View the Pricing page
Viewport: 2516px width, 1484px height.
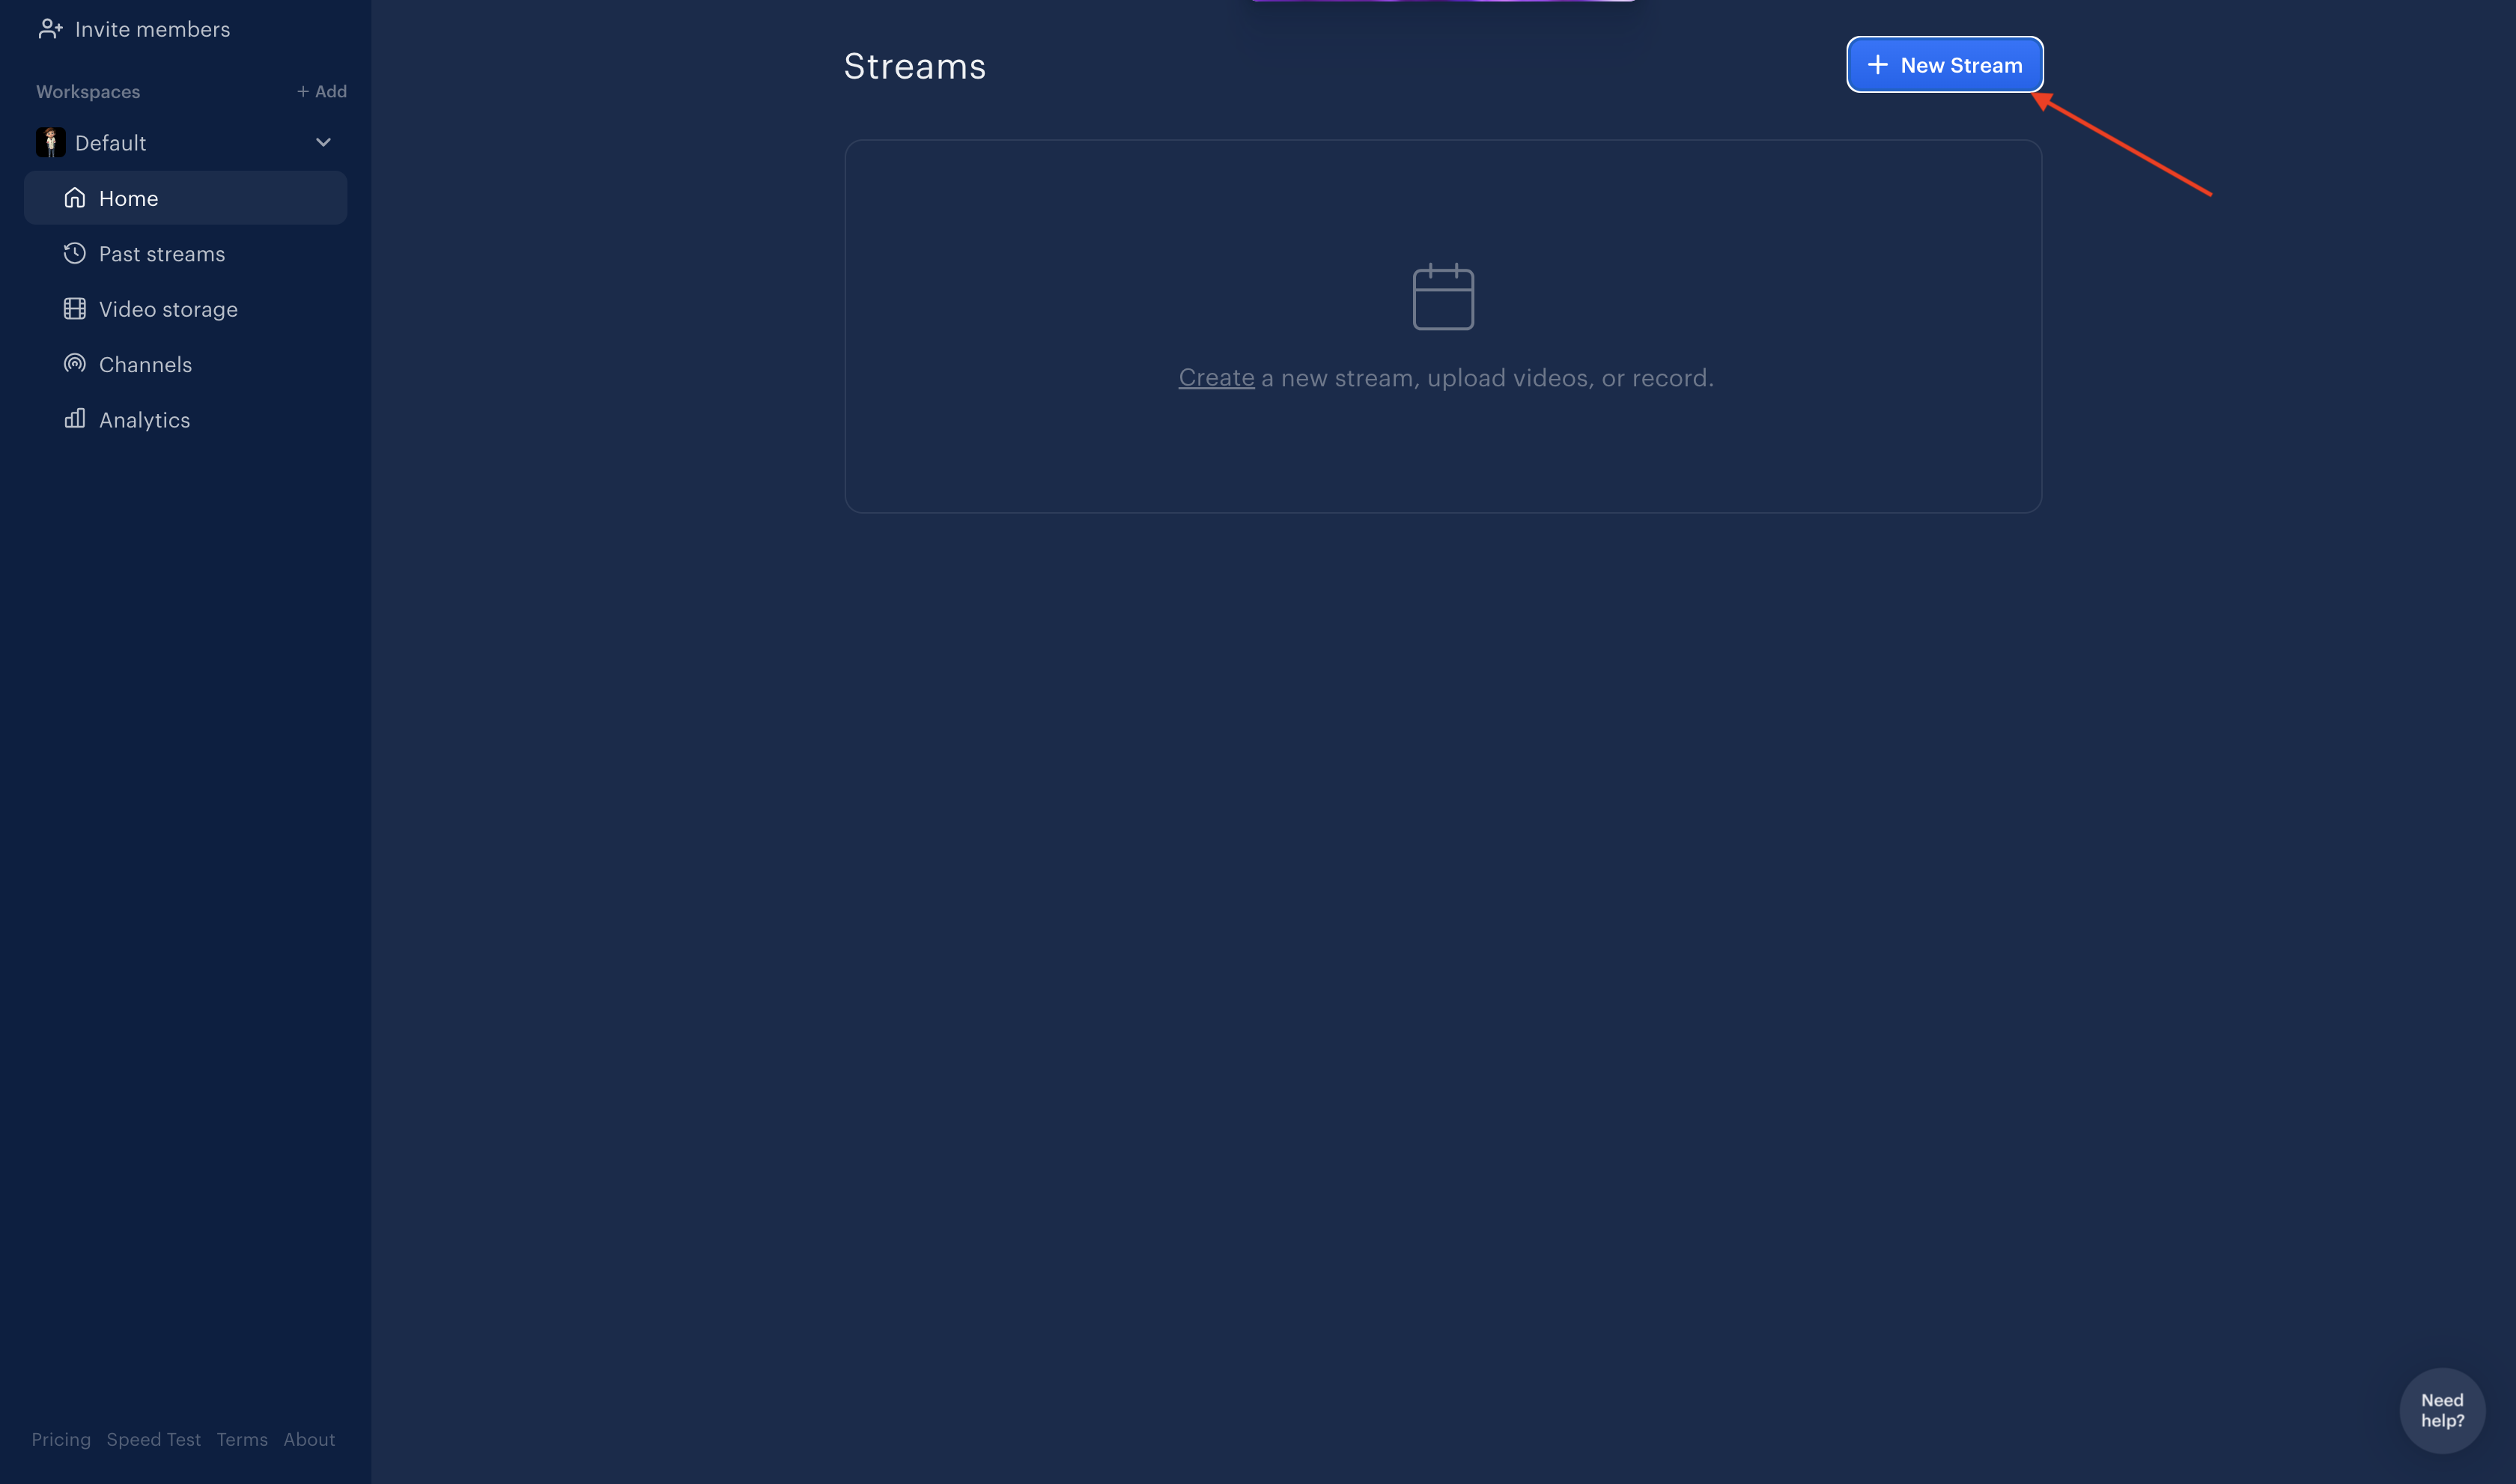coord(60,1438)
